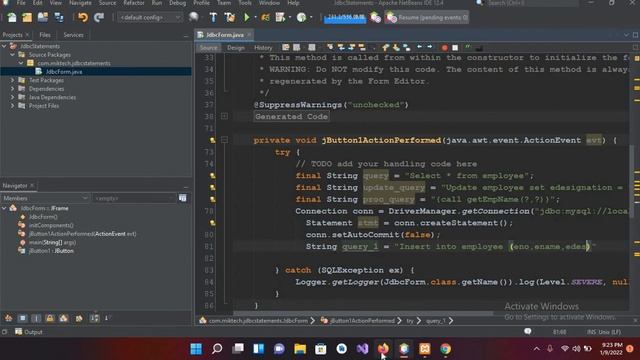Open File Explorer from the taskbar

tap(300, 349)
